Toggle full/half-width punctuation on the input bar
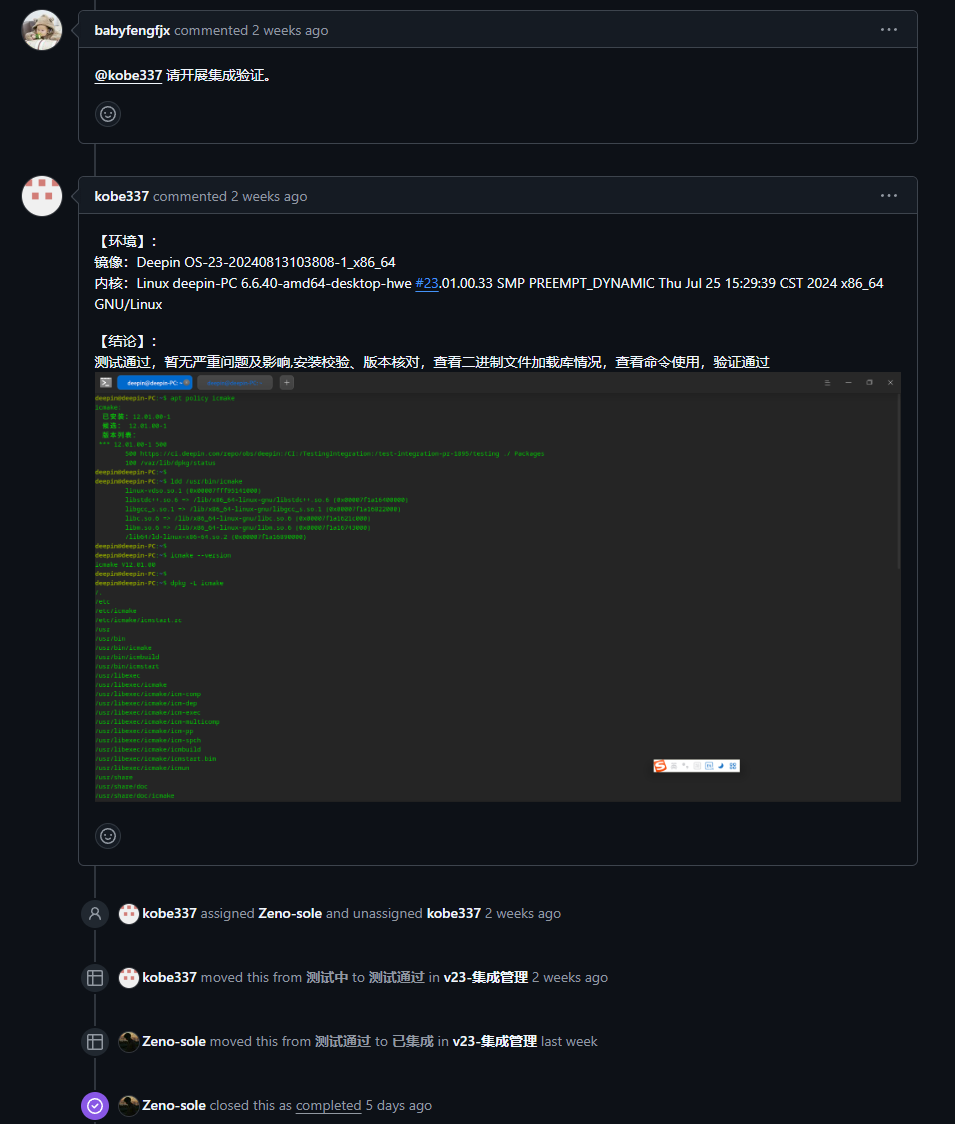This screenshot has width=955, height=1124. tap(686, 765)
